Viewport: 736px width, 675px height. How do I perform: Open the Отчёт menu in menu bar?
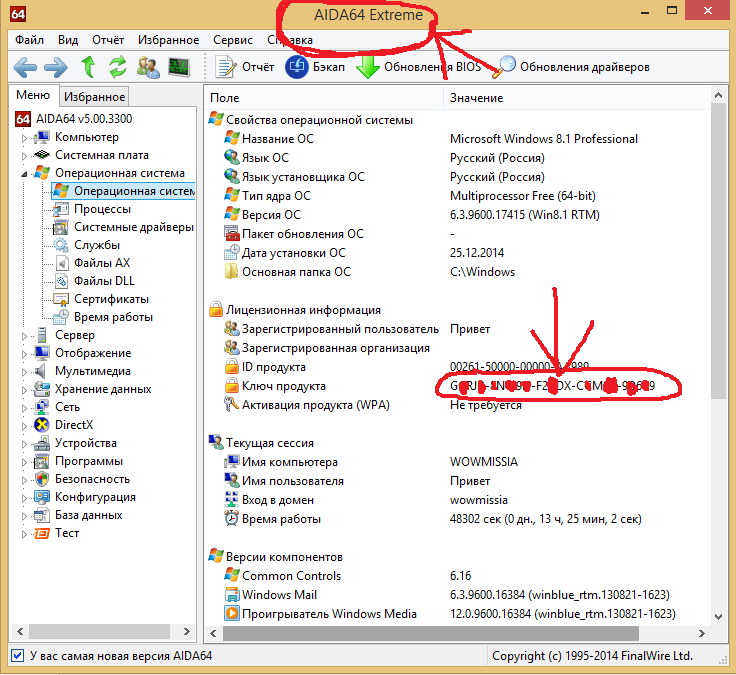tap(108, 40)
